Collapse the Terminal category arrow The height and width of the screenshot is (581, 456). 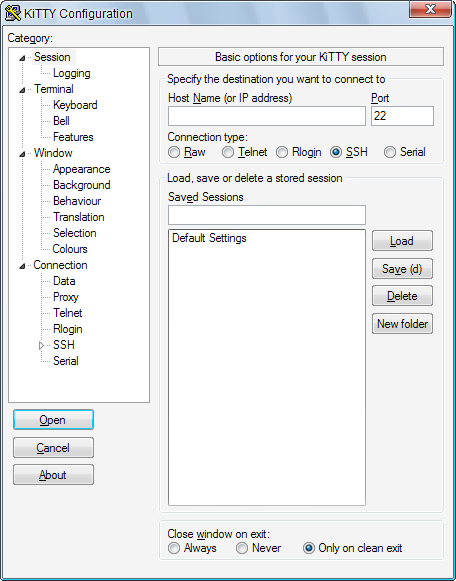coord(23,90)
